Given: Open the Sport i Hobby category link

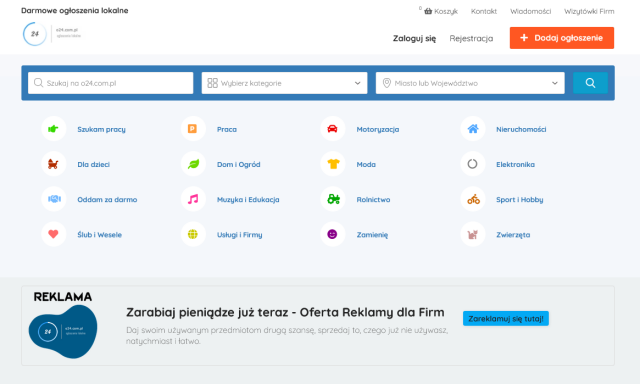Looking at the screenshot, I should (519, 200).
